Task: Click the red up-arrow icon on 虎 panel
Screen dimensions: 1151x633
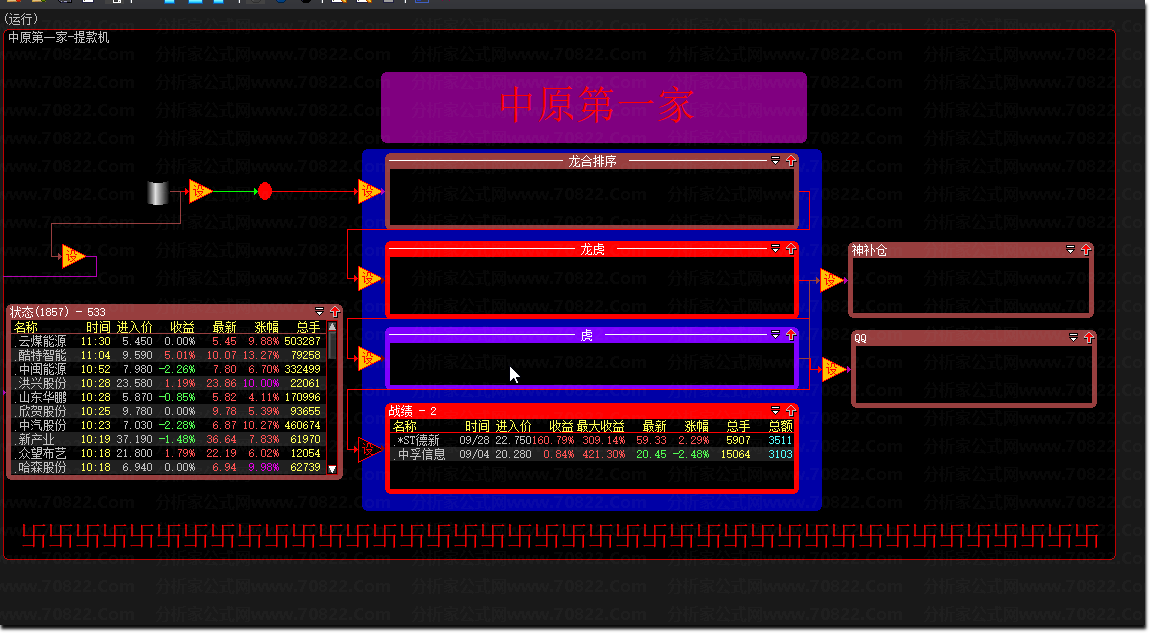Action: click(791, 335)
